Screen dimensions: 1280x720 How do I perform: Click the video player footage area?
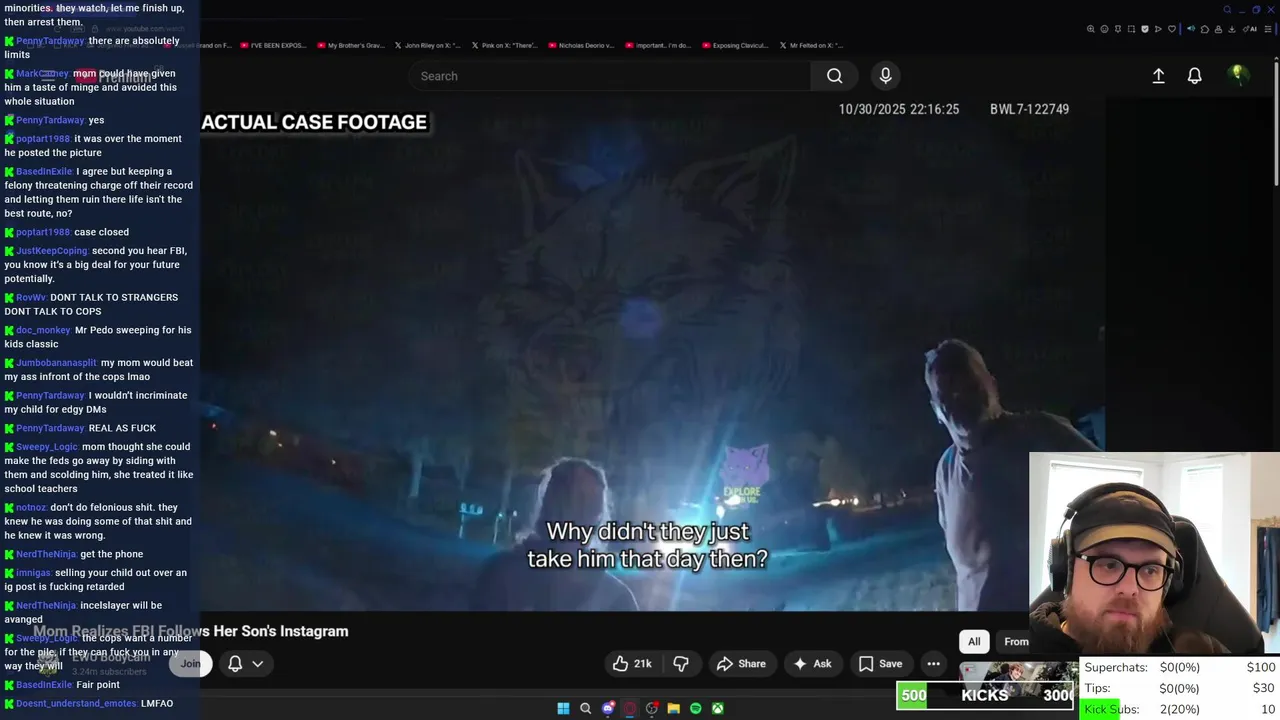(652, 355)
